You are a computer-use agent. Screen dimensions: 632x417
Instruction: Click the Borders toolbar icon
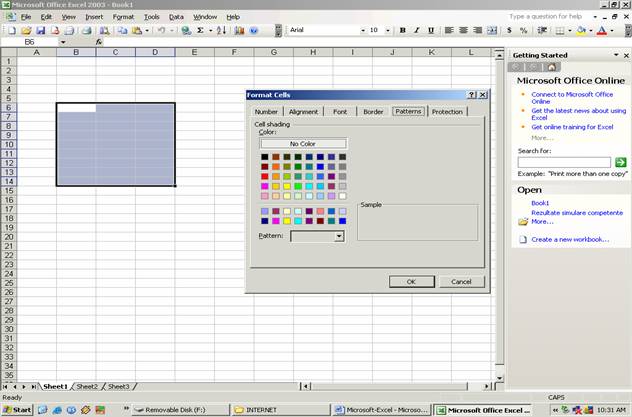pos(560,30)
